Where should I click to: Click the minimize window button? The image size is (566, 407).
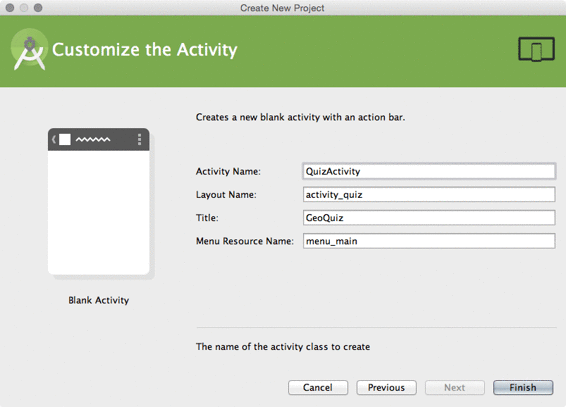pyautogui.click(x=24, y=8)
